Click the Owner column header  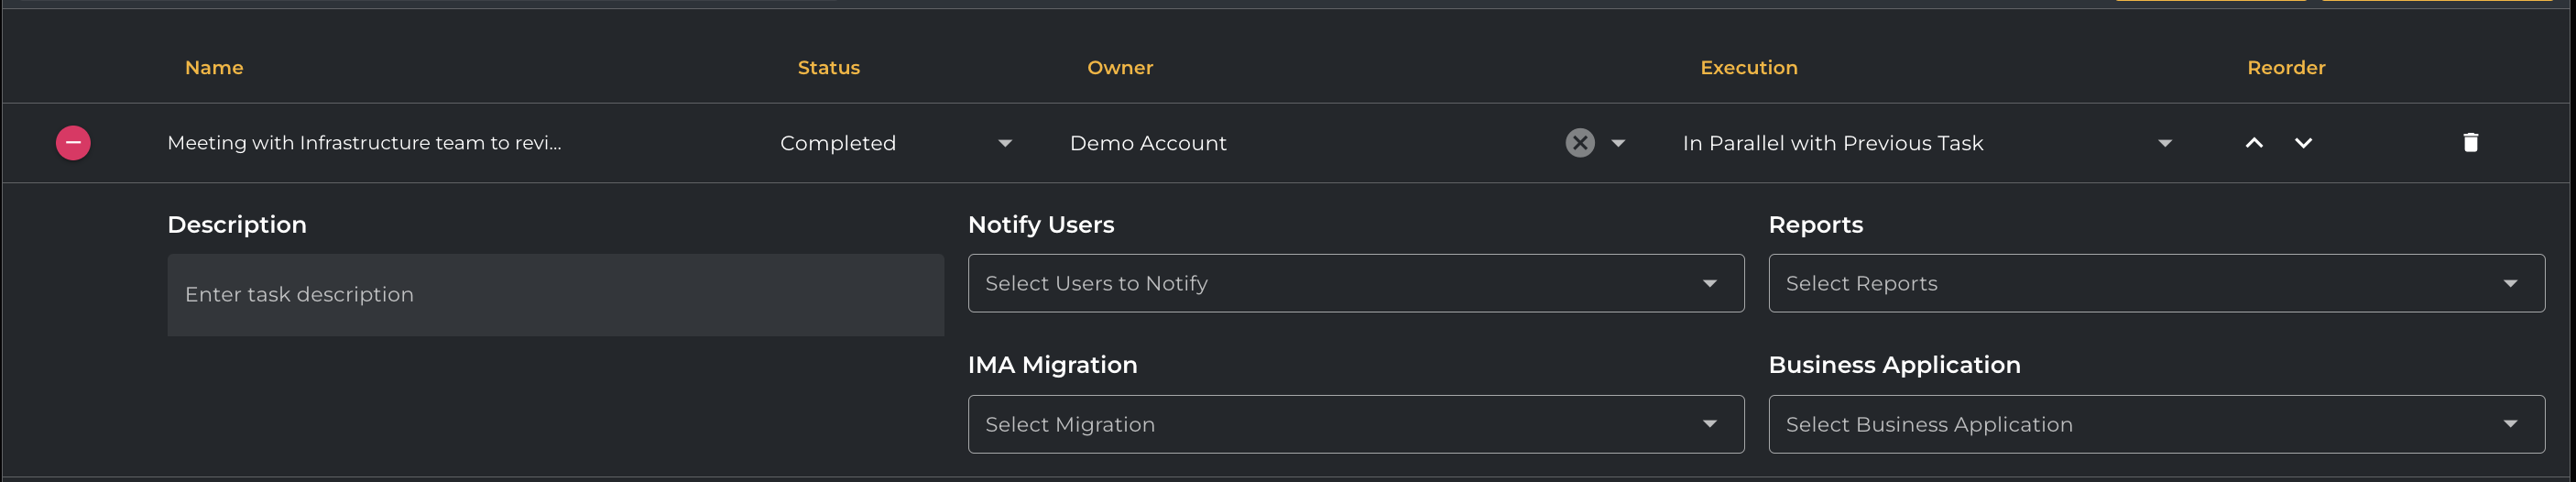click(1119, 68)
